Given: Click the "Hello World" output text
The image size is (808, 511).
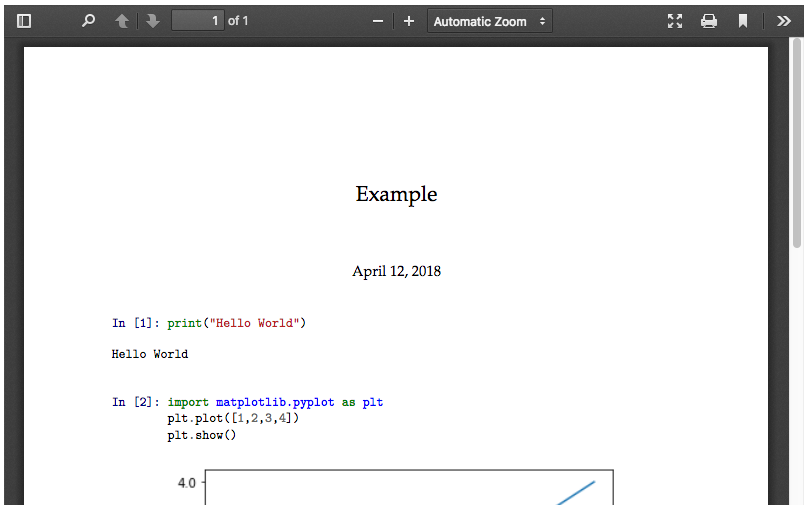Looking at the screenshot, I should coord(150,354).
